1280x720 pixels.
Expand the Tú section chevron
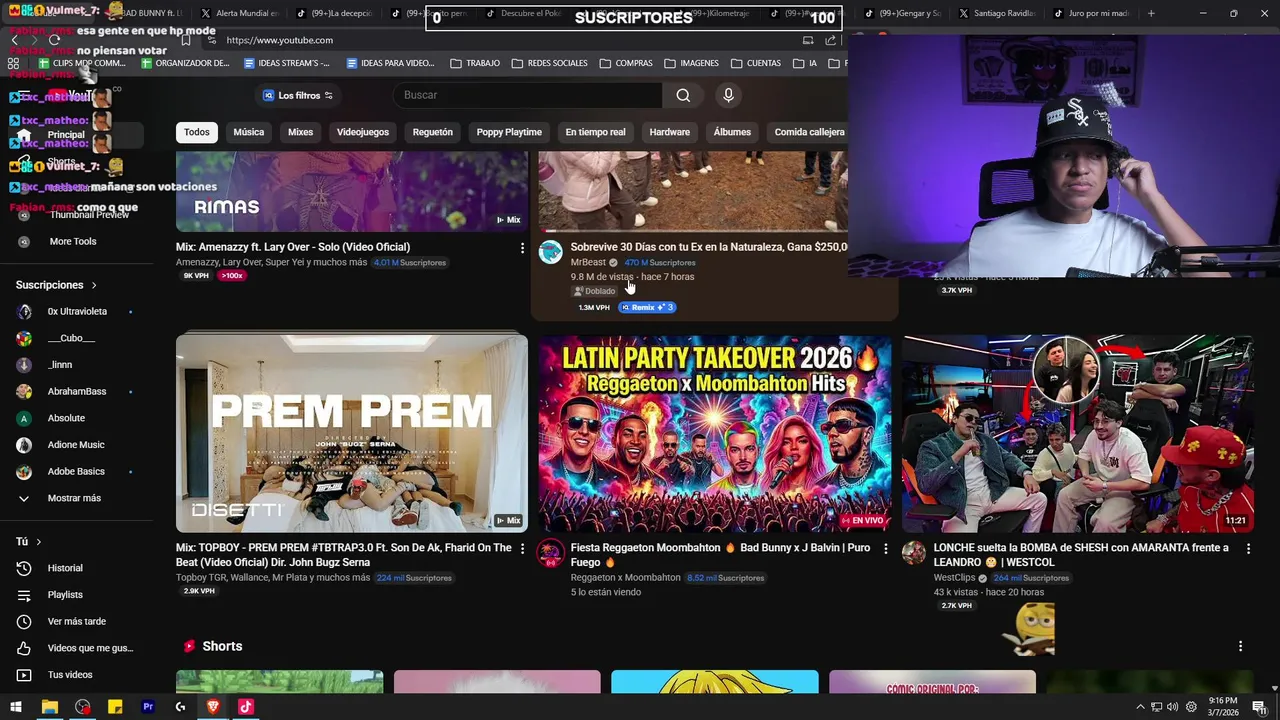(38, 542)
